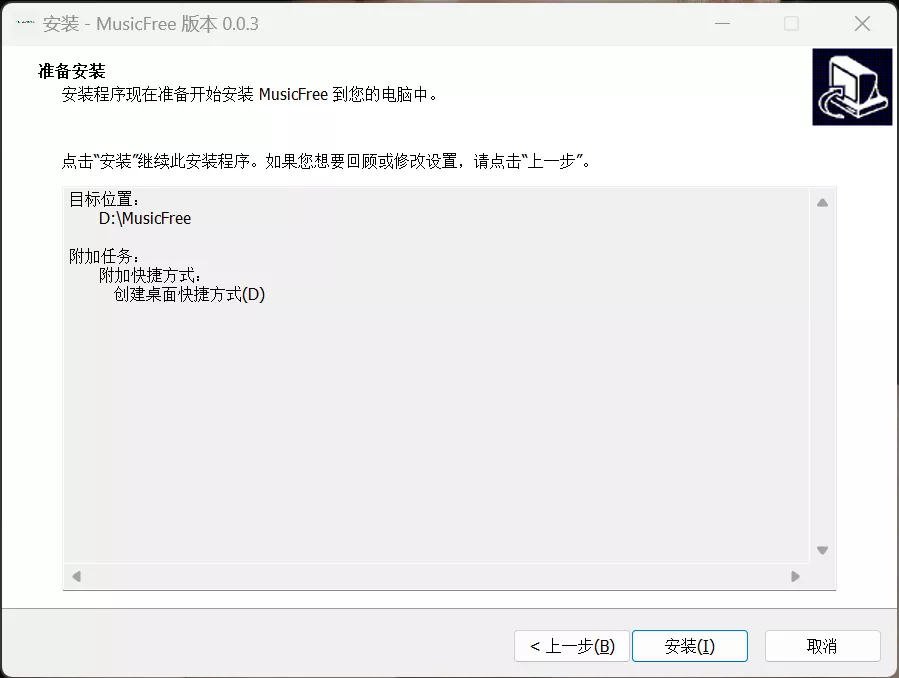Image resolution: width=899 pixels, height=678 pixels.
Task: Click the title bar text 安装 - MusicFree 版本 0.0.3
Action: [150, 23]
